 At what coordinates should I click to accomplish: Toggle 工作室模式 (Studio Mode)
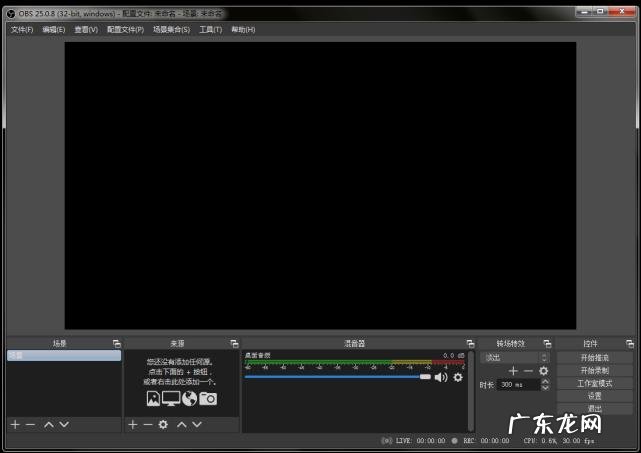(x=595, y=383)
